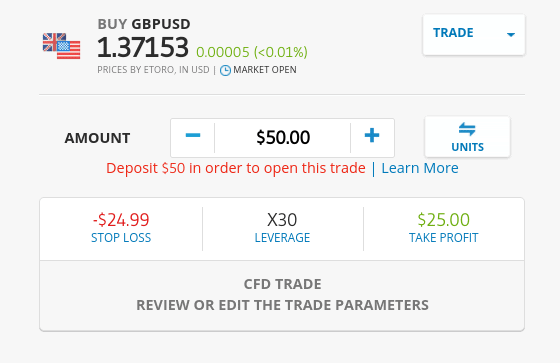
Task: Click the swap arrows icon above UNITS
Action: point(467,129)
